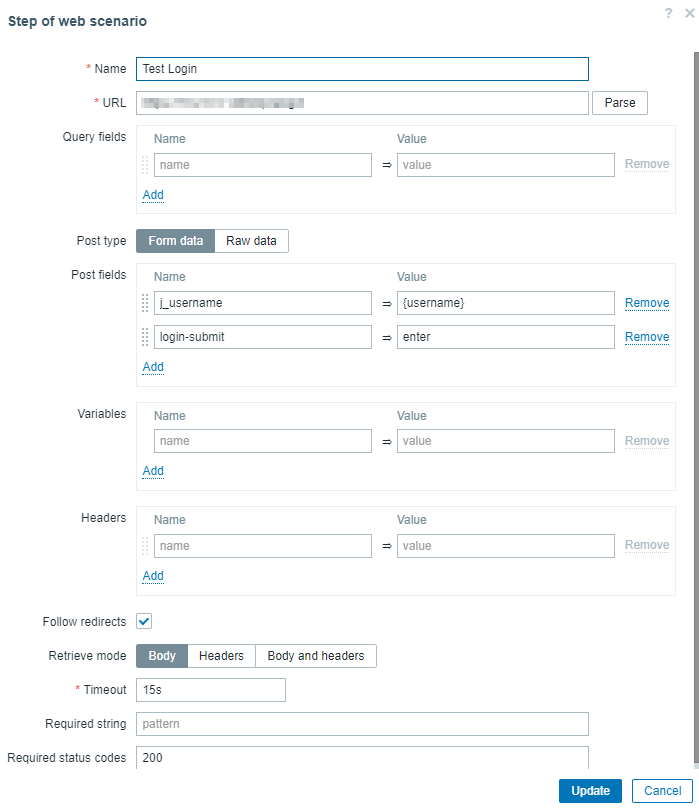Add a new variable row
Image resolution: width=699 pixels, height=808 pixels.
coord(153,471)
